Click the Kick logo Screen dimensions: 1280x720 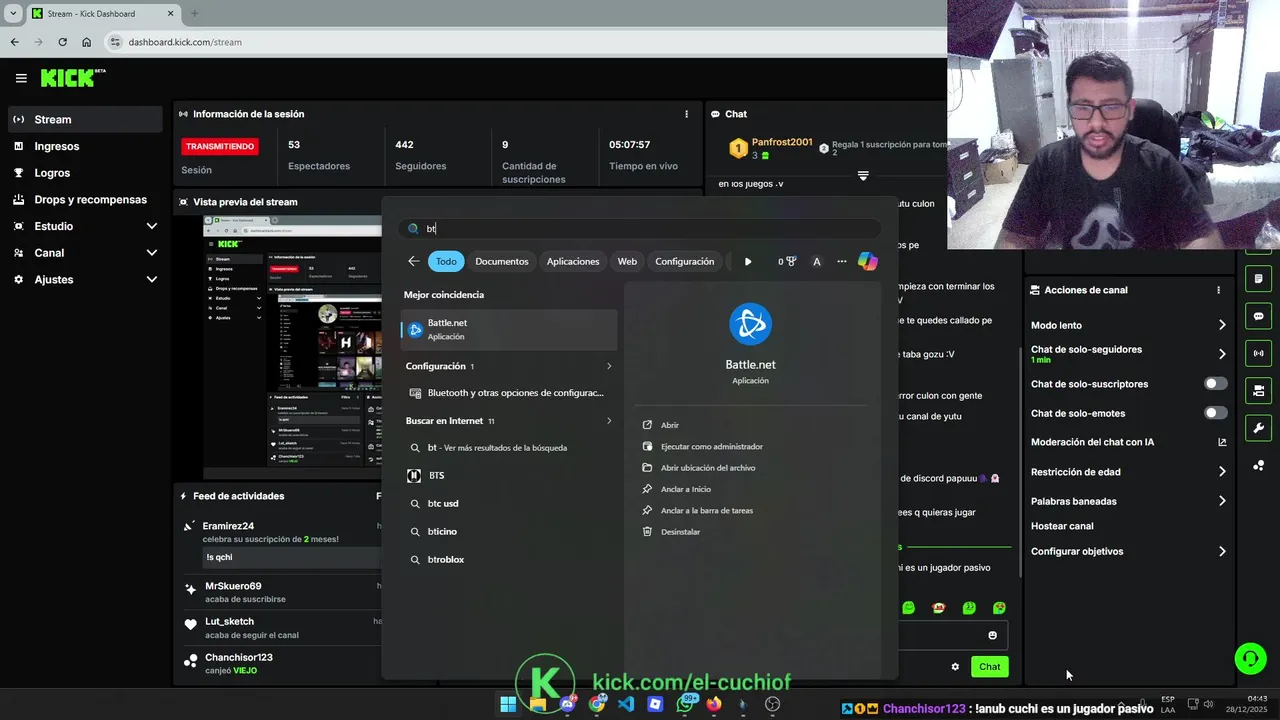73,78
